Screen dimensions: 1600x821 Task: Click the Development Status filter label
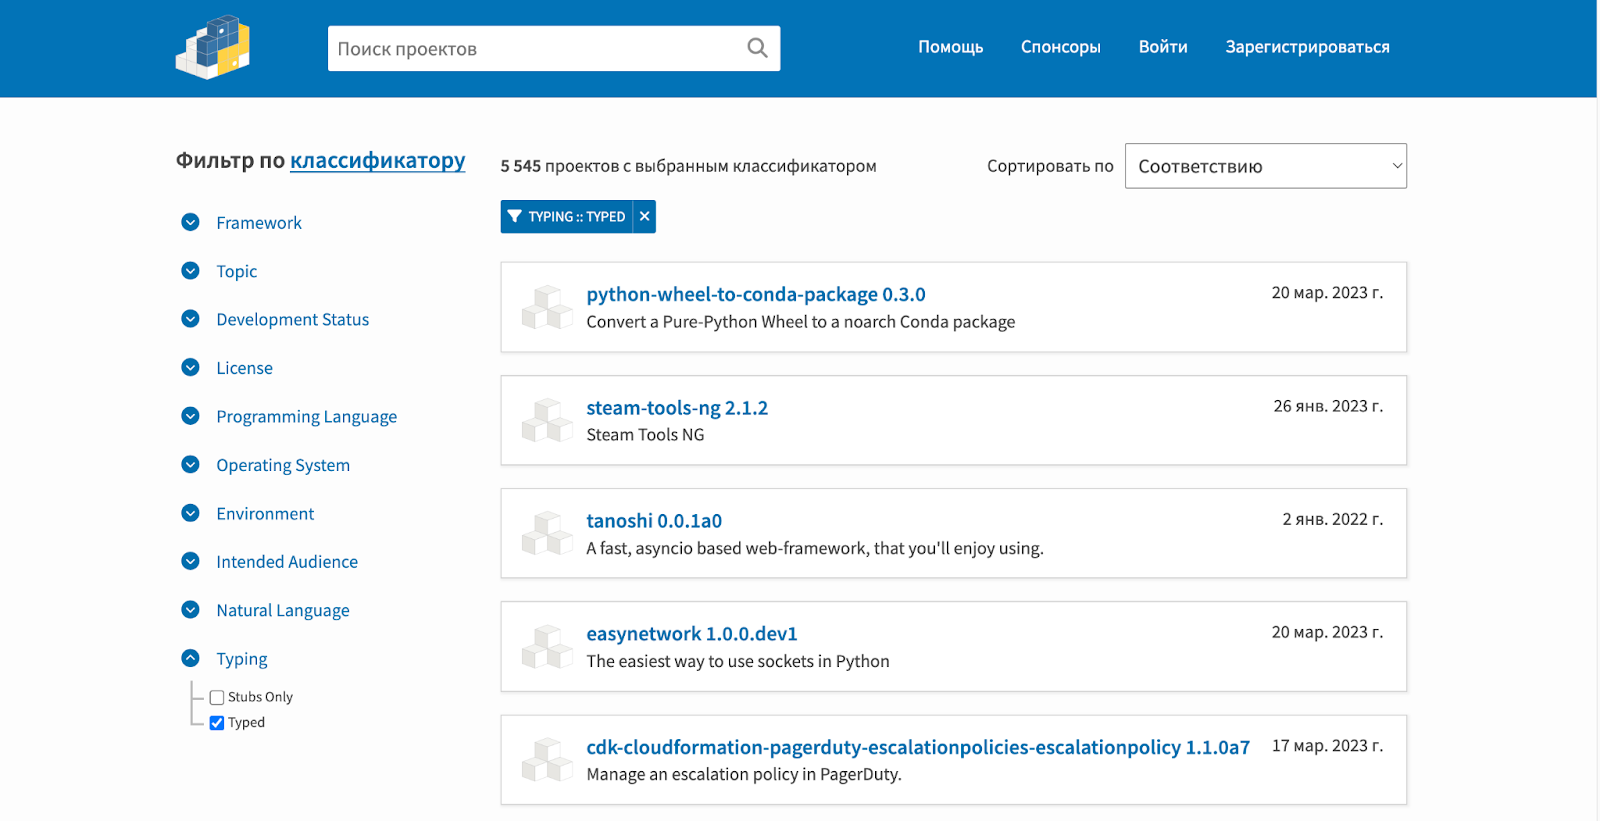(x=293, y=319)
